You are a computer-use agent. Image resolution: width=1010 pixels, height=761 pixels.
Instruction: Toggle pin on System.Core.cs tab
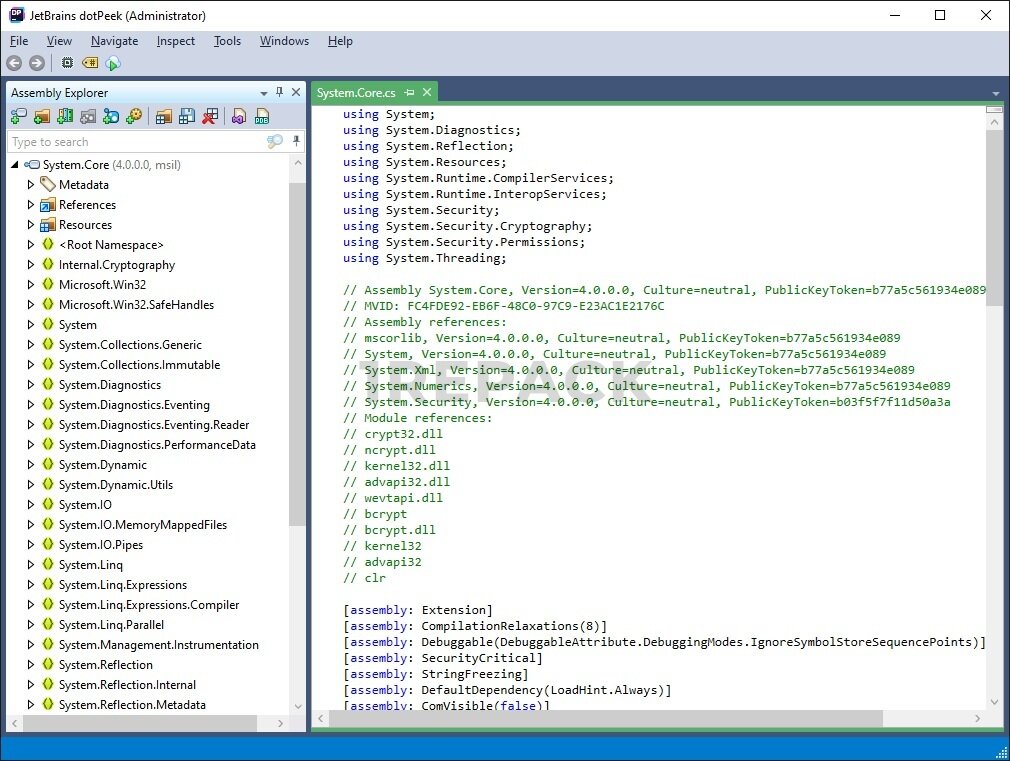coord(409,93)
